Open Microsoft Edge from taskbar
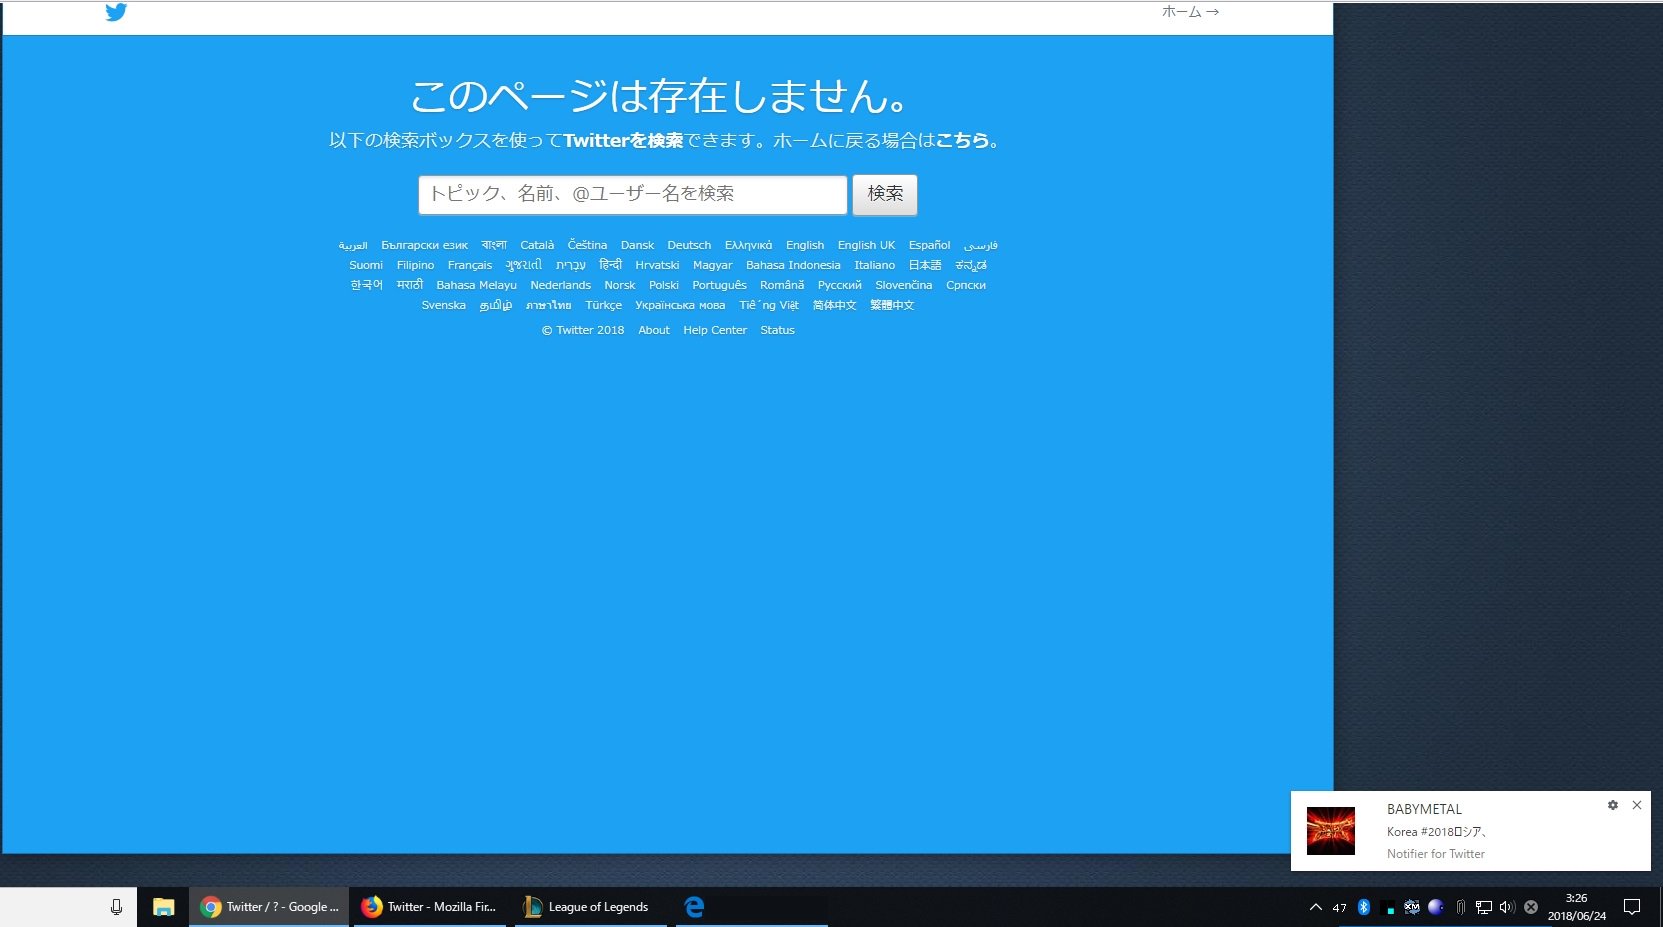 [x=694, y=907]
